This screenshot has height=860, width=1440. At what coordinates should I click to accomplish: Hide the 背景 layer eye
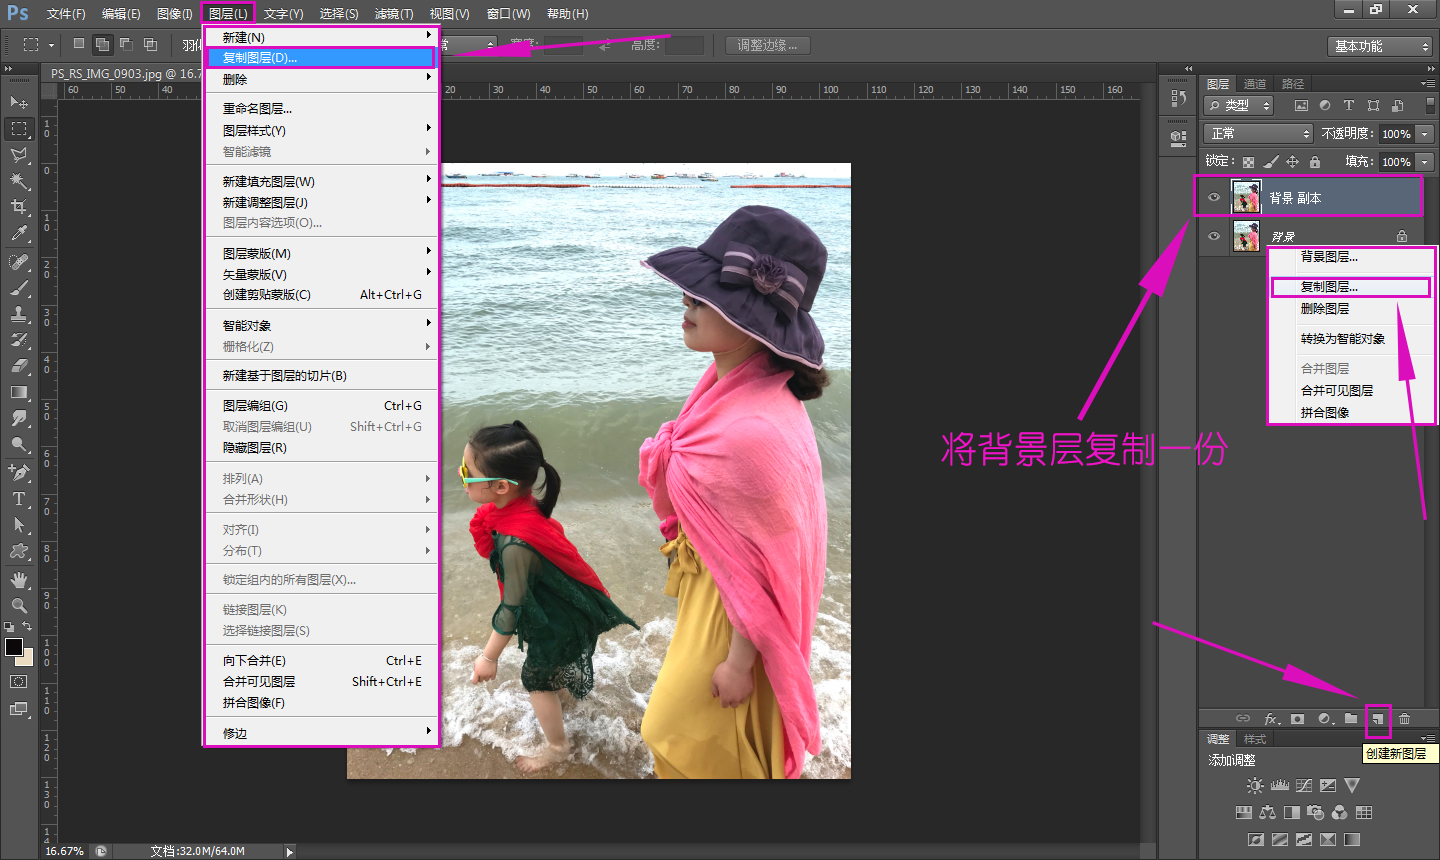click(1214, 236)
